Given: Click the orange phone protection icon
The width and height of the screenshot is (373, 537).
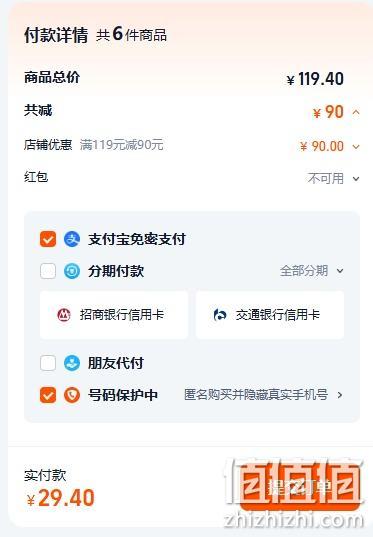Looking at the screenshot, I should pos(72,395).
